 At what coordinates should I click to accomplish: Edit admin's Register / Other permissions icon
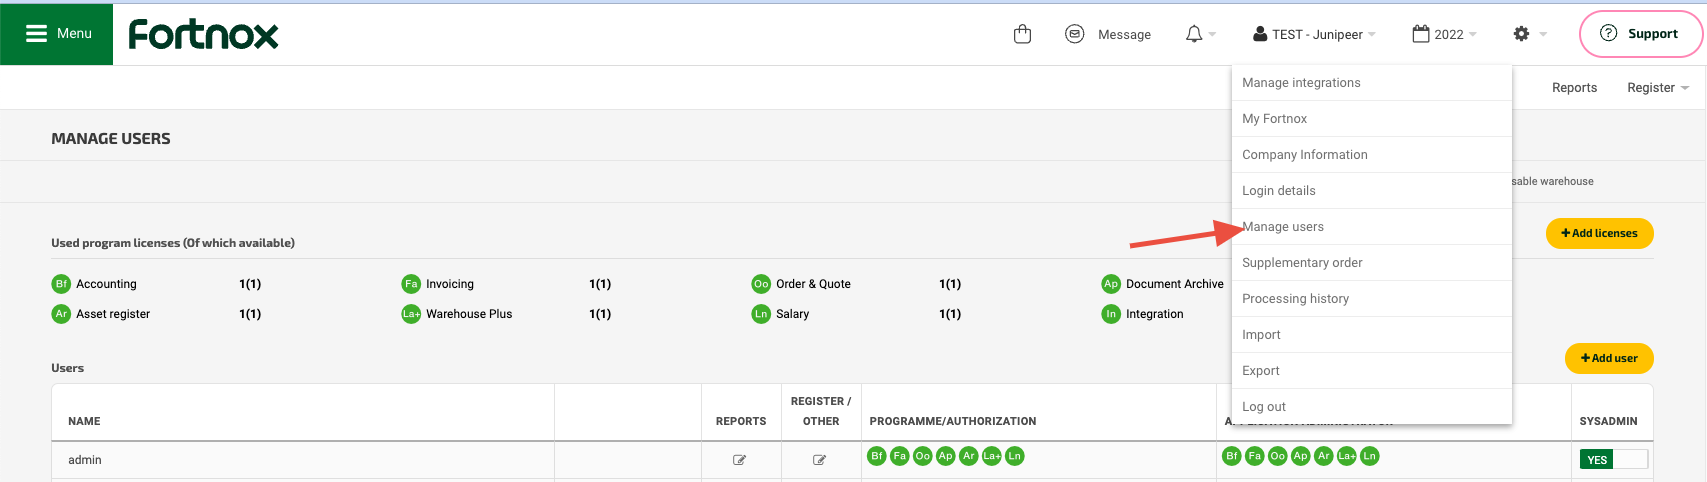820,460
